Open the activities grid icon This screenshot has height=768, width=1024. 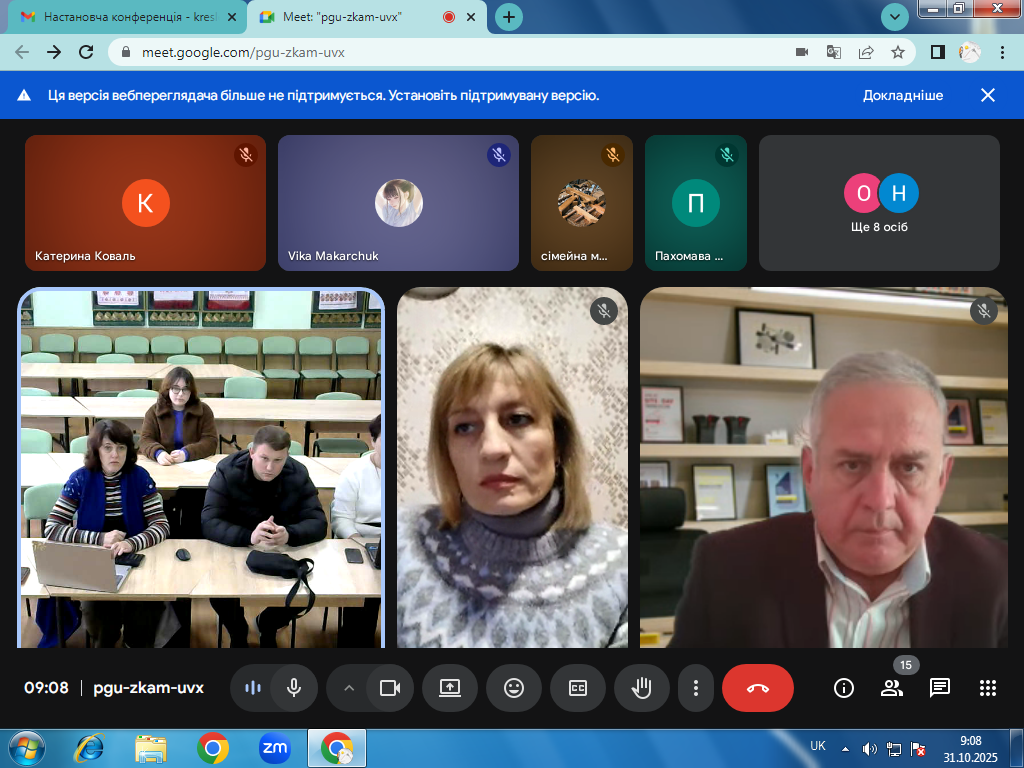tap(988, 688)
